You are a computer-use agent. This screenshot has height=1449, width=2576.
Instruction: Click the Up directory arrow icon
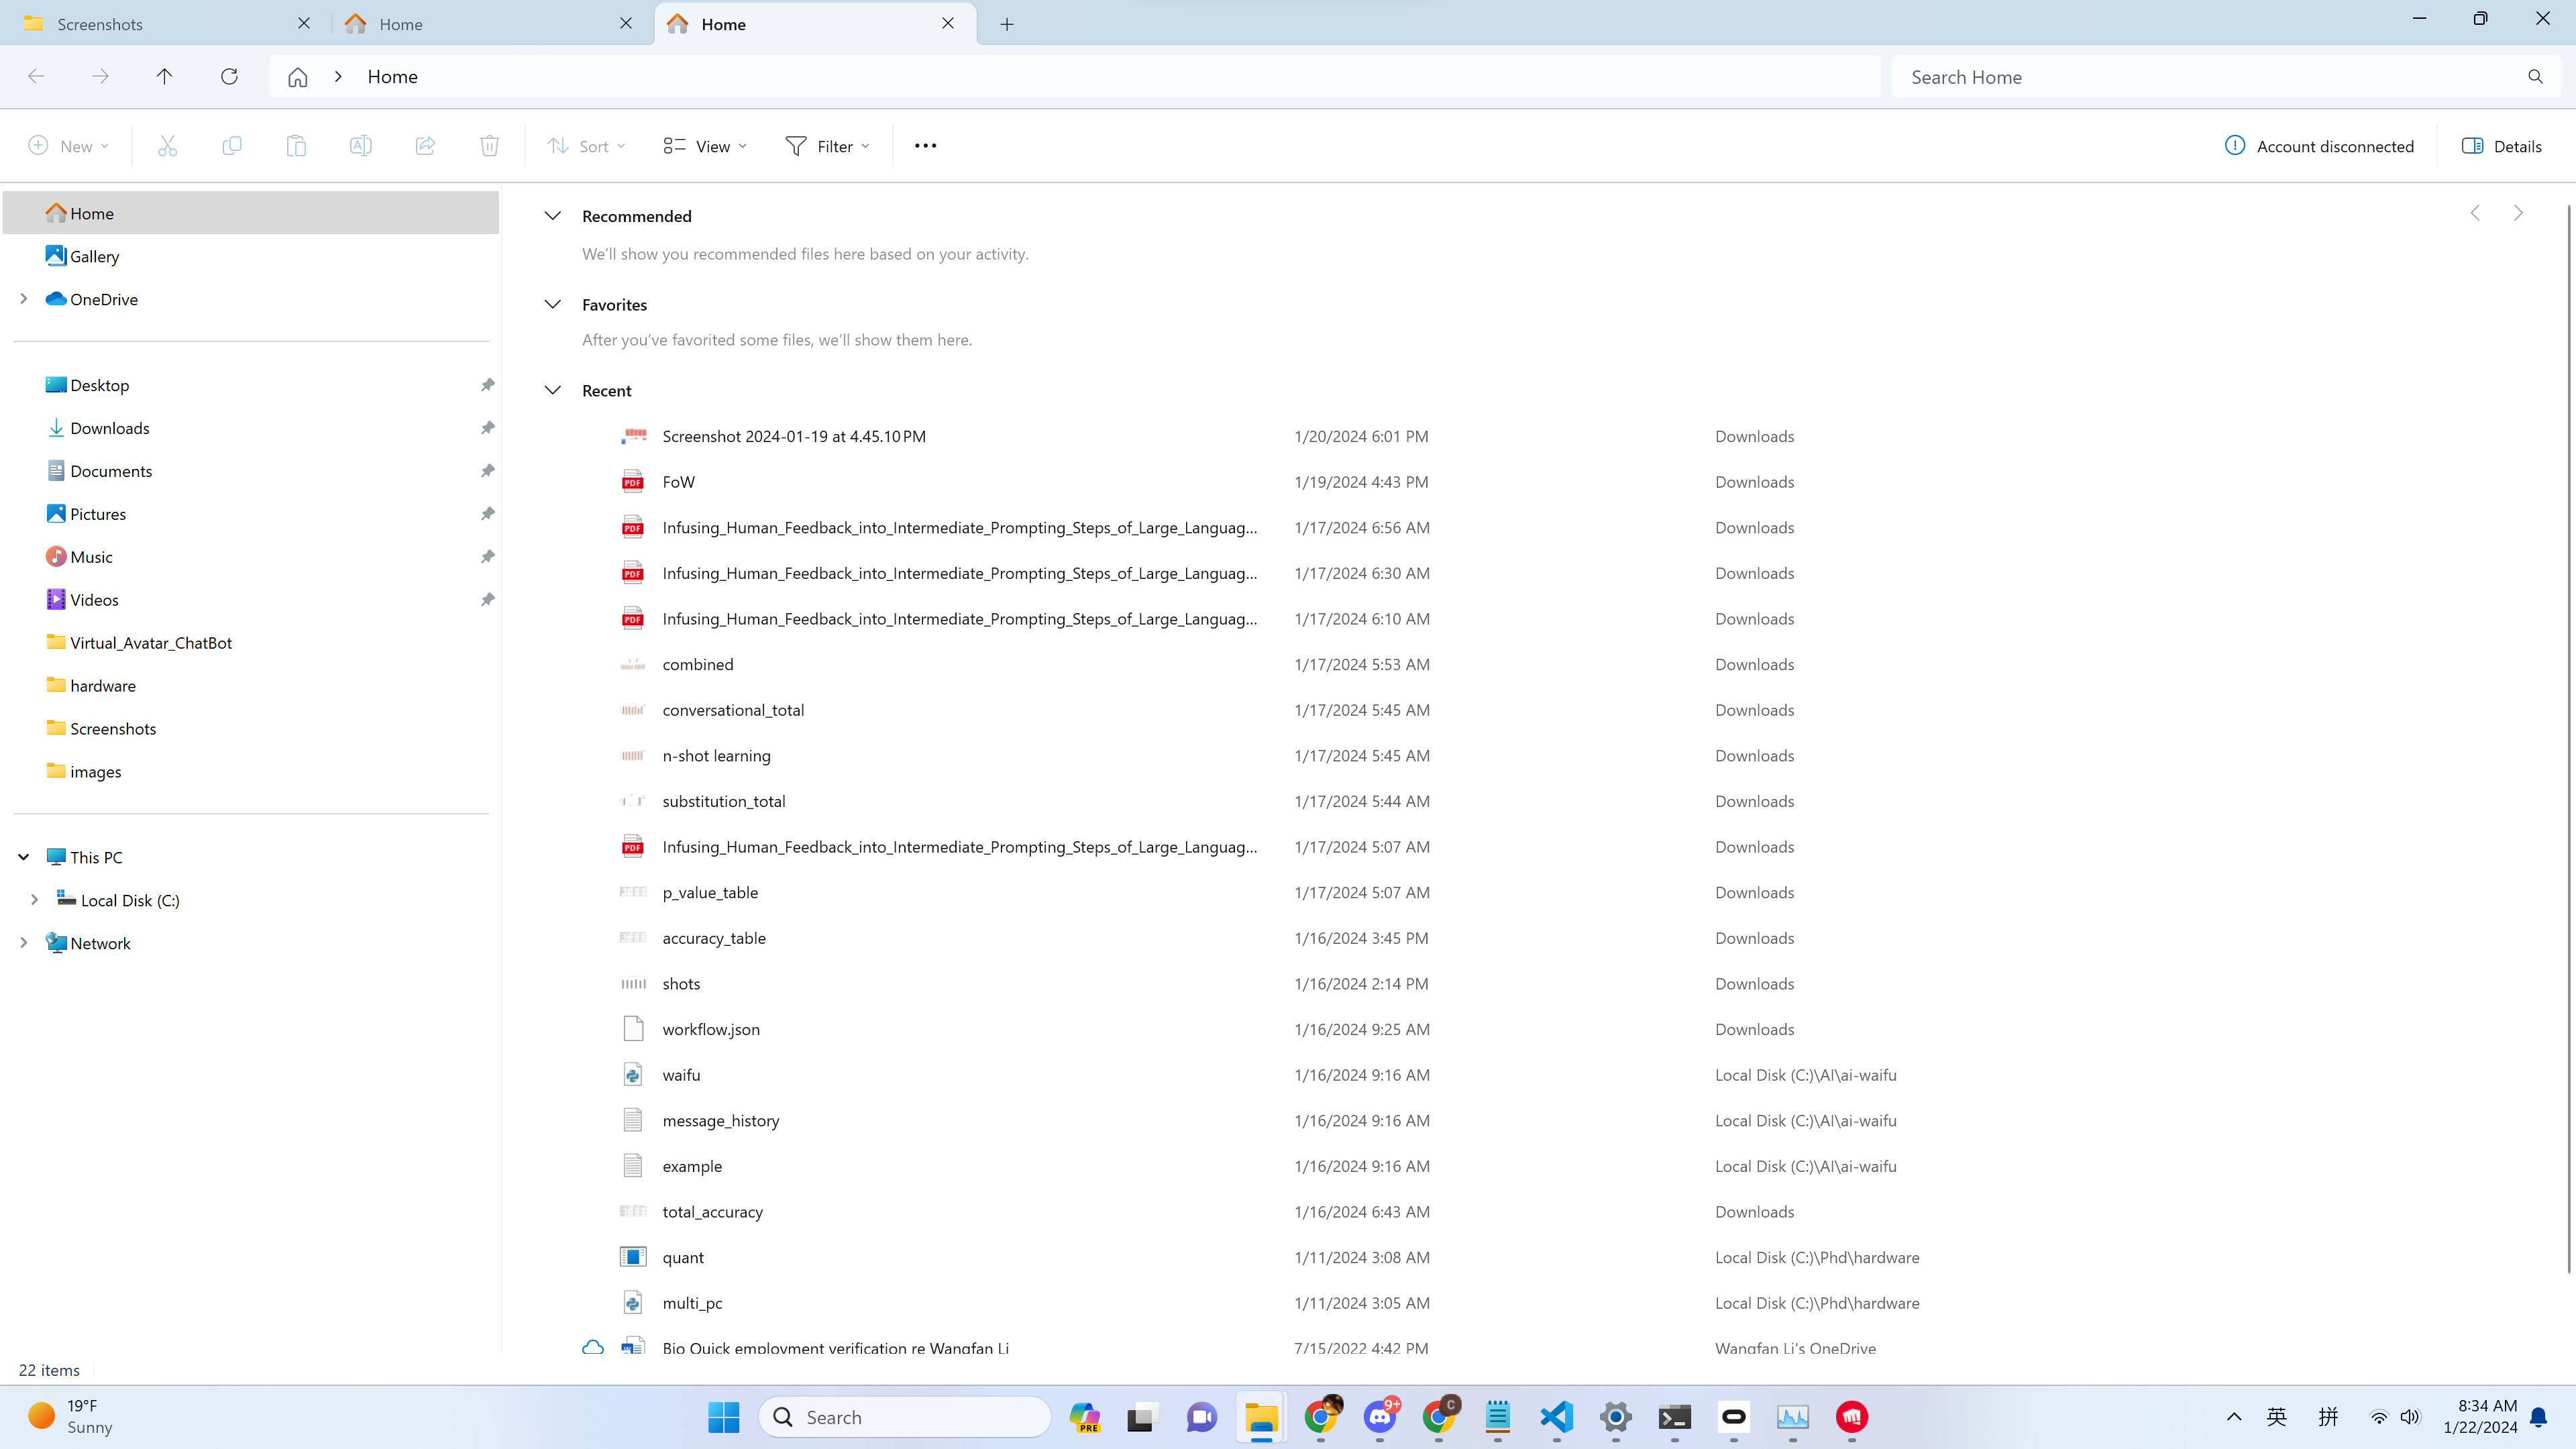164,76
